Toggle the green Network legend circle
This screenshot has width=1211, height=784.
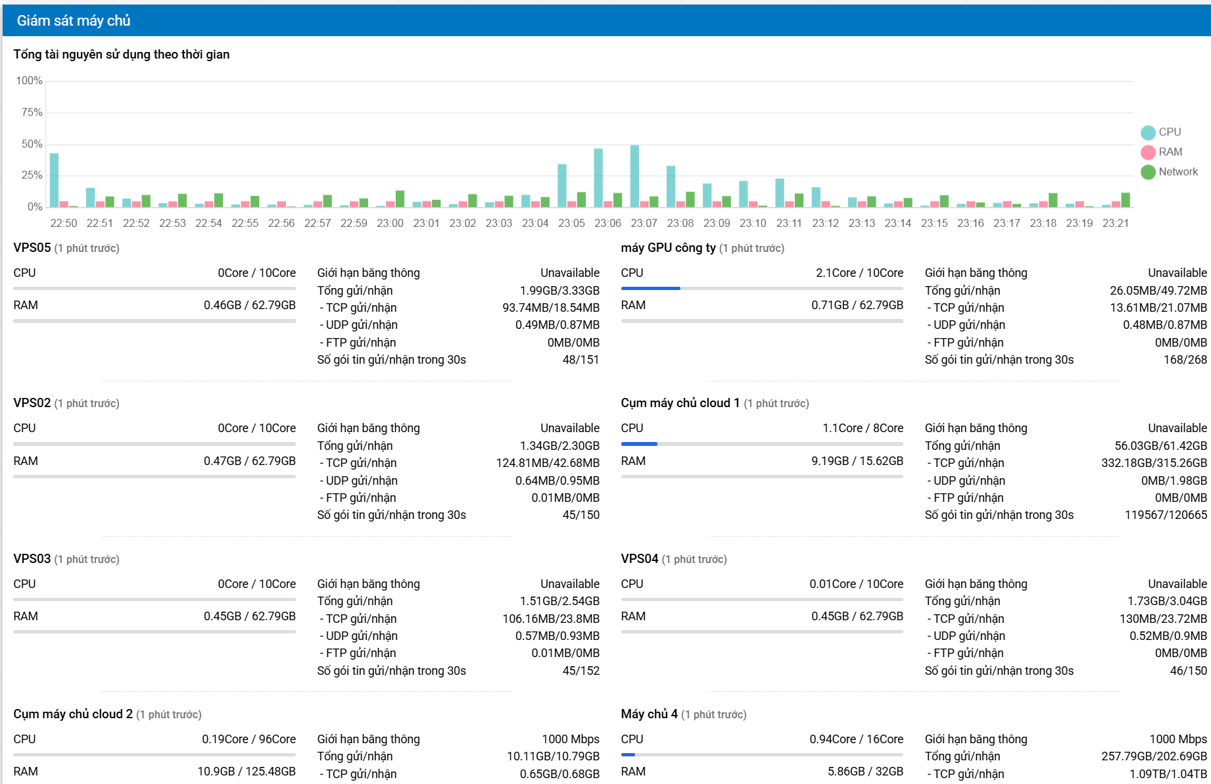[x=1148, y=173]
